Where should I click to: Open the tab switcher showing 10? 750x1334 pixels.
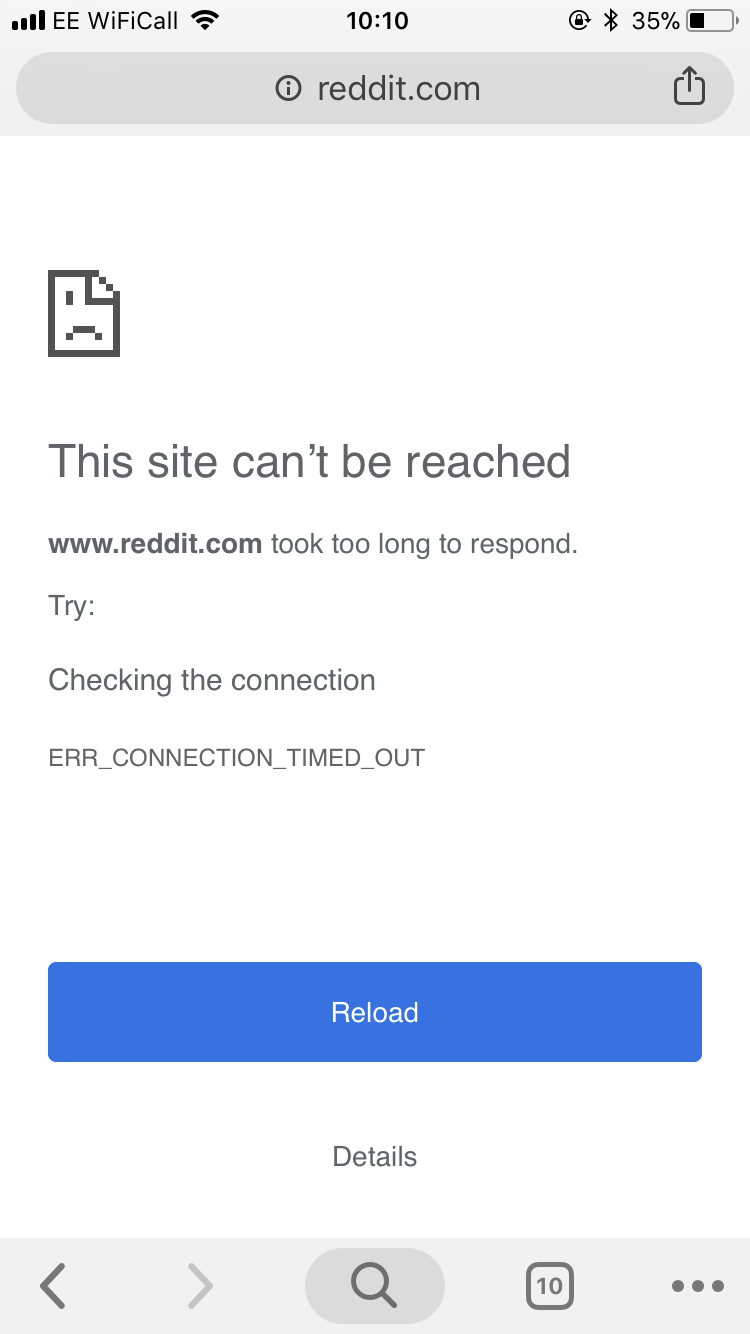click(x=549, y=1285)
